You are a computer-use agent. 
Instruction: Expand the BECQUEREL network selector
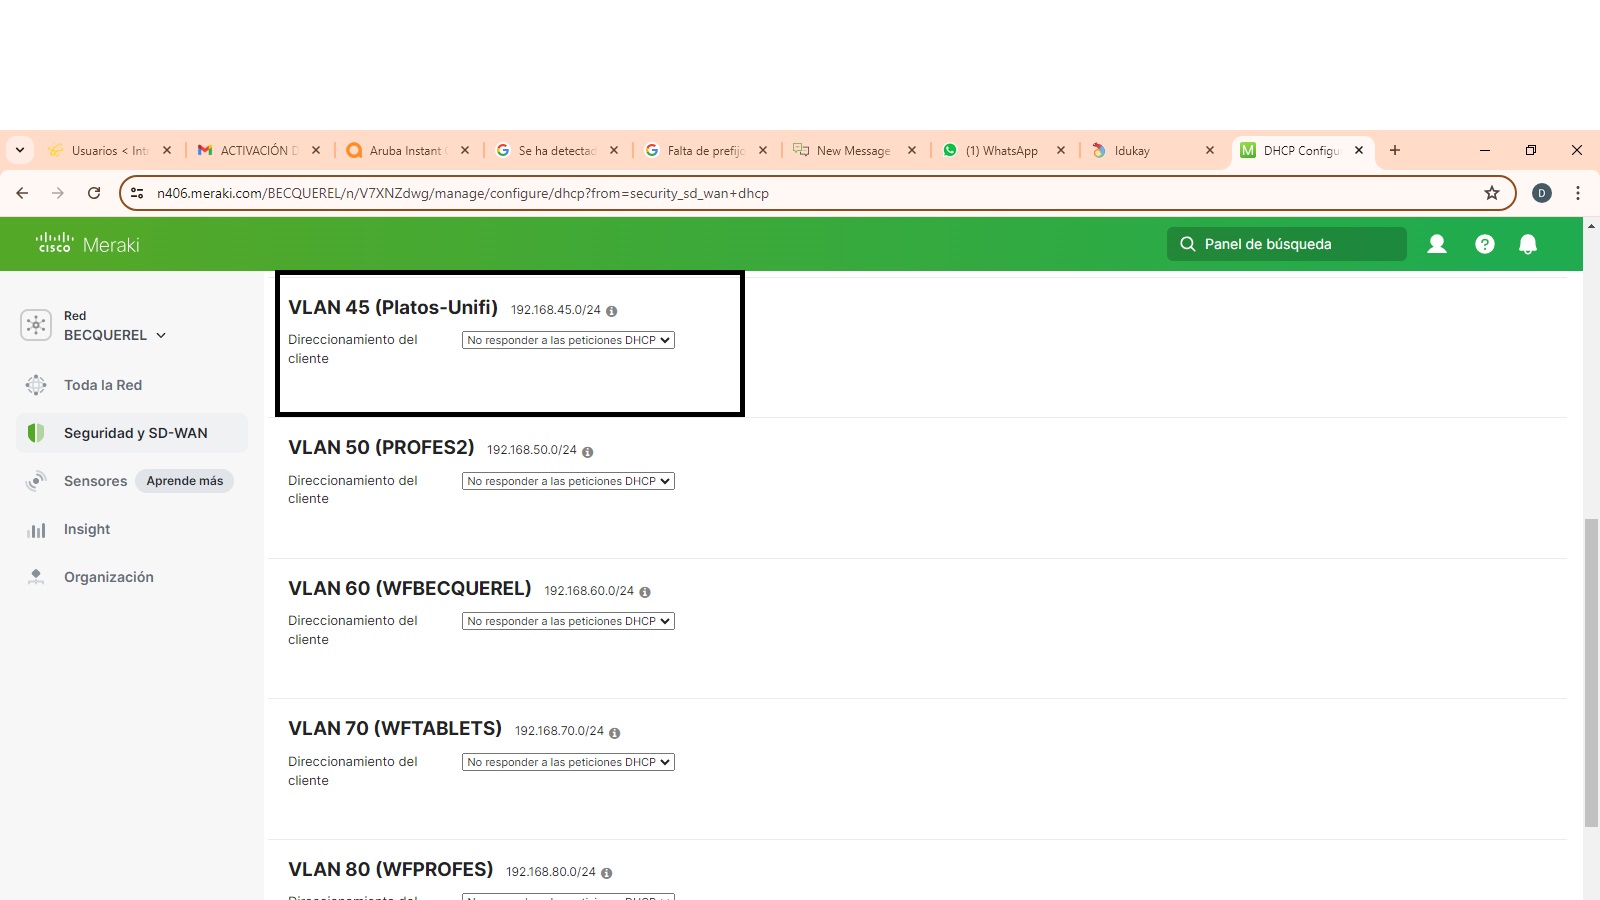coord(114,335)
